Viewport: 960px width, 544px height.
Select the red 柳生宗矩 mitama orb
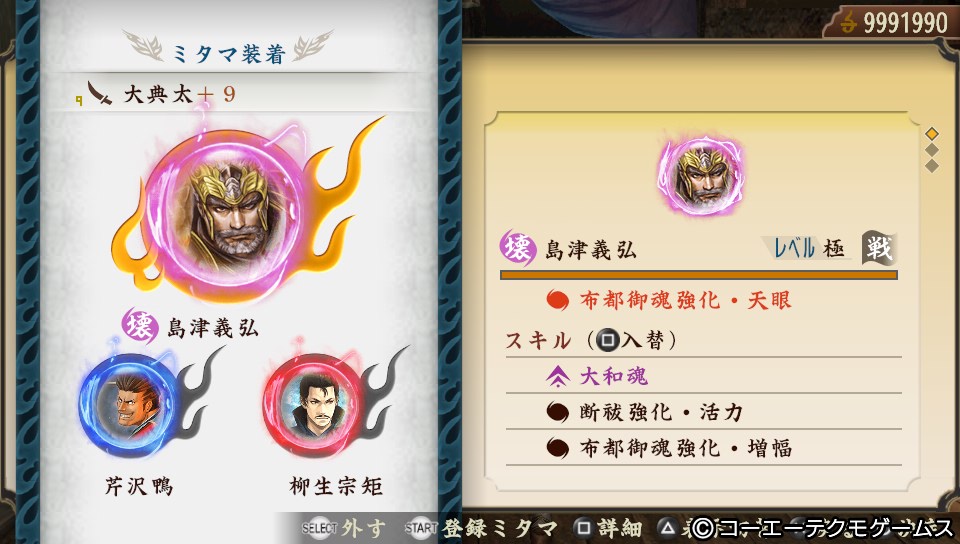click(x=313, y=404)
